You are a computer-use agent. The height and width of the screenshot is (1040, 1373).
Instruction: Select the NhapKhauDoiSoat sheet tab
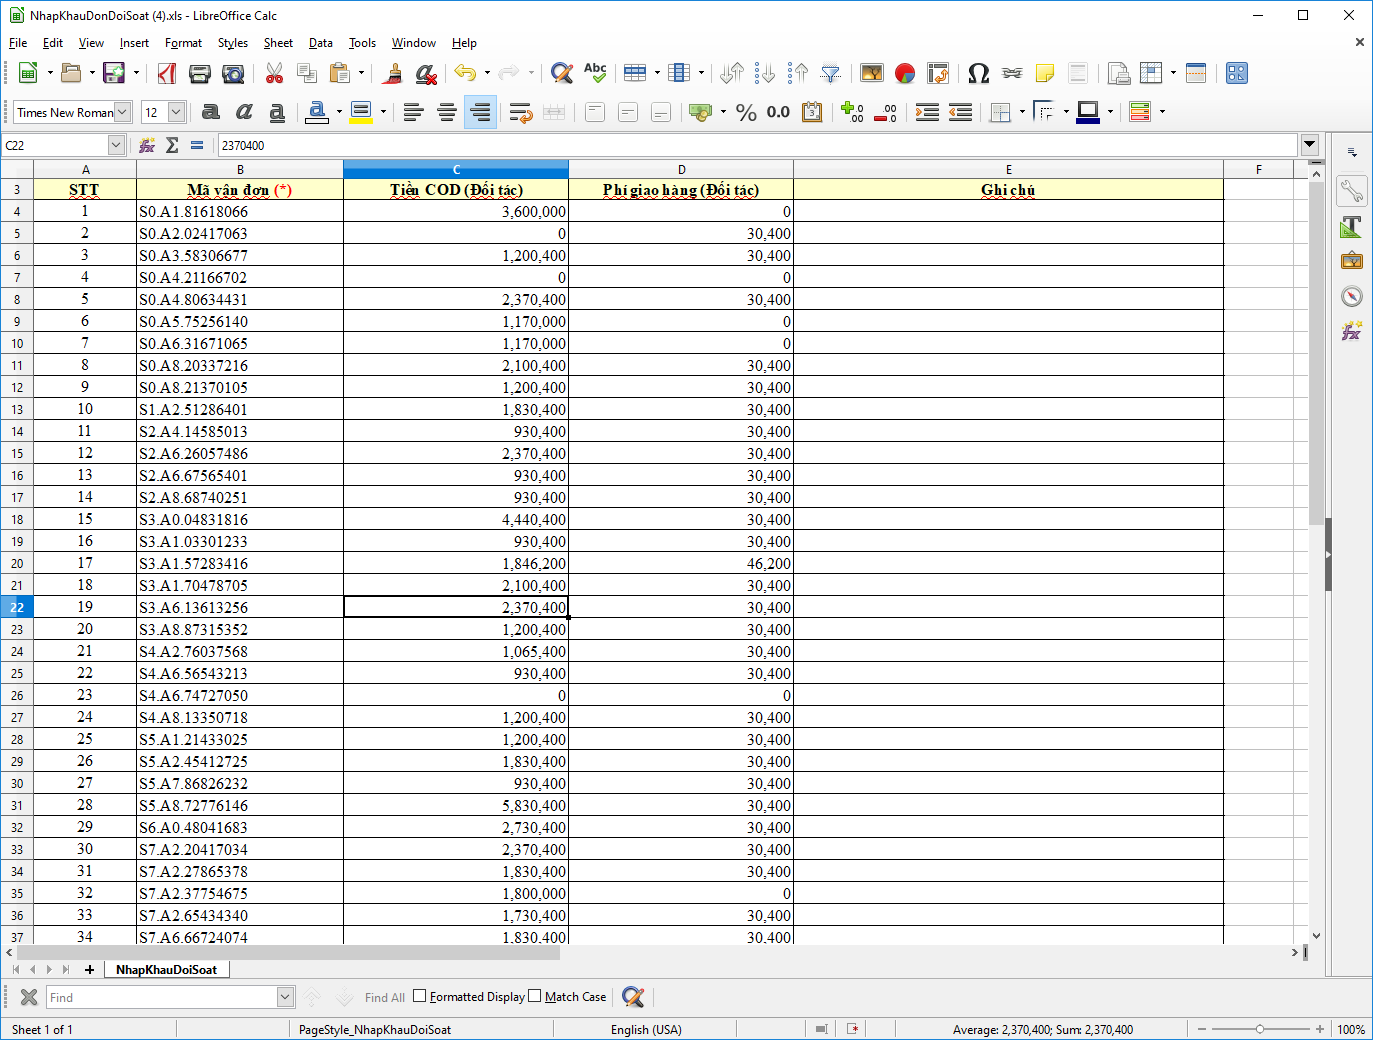[166, 969]
